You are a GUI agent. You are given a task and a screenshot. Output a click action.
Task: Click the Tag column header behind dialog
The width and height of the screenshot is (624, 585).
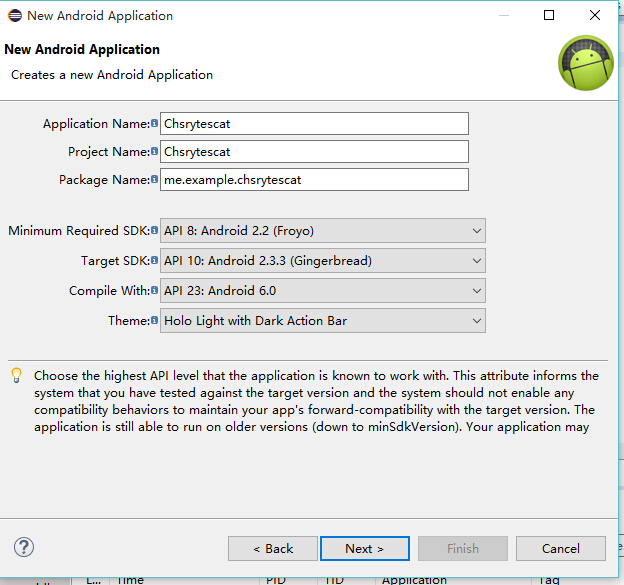(x=549, y=581)
